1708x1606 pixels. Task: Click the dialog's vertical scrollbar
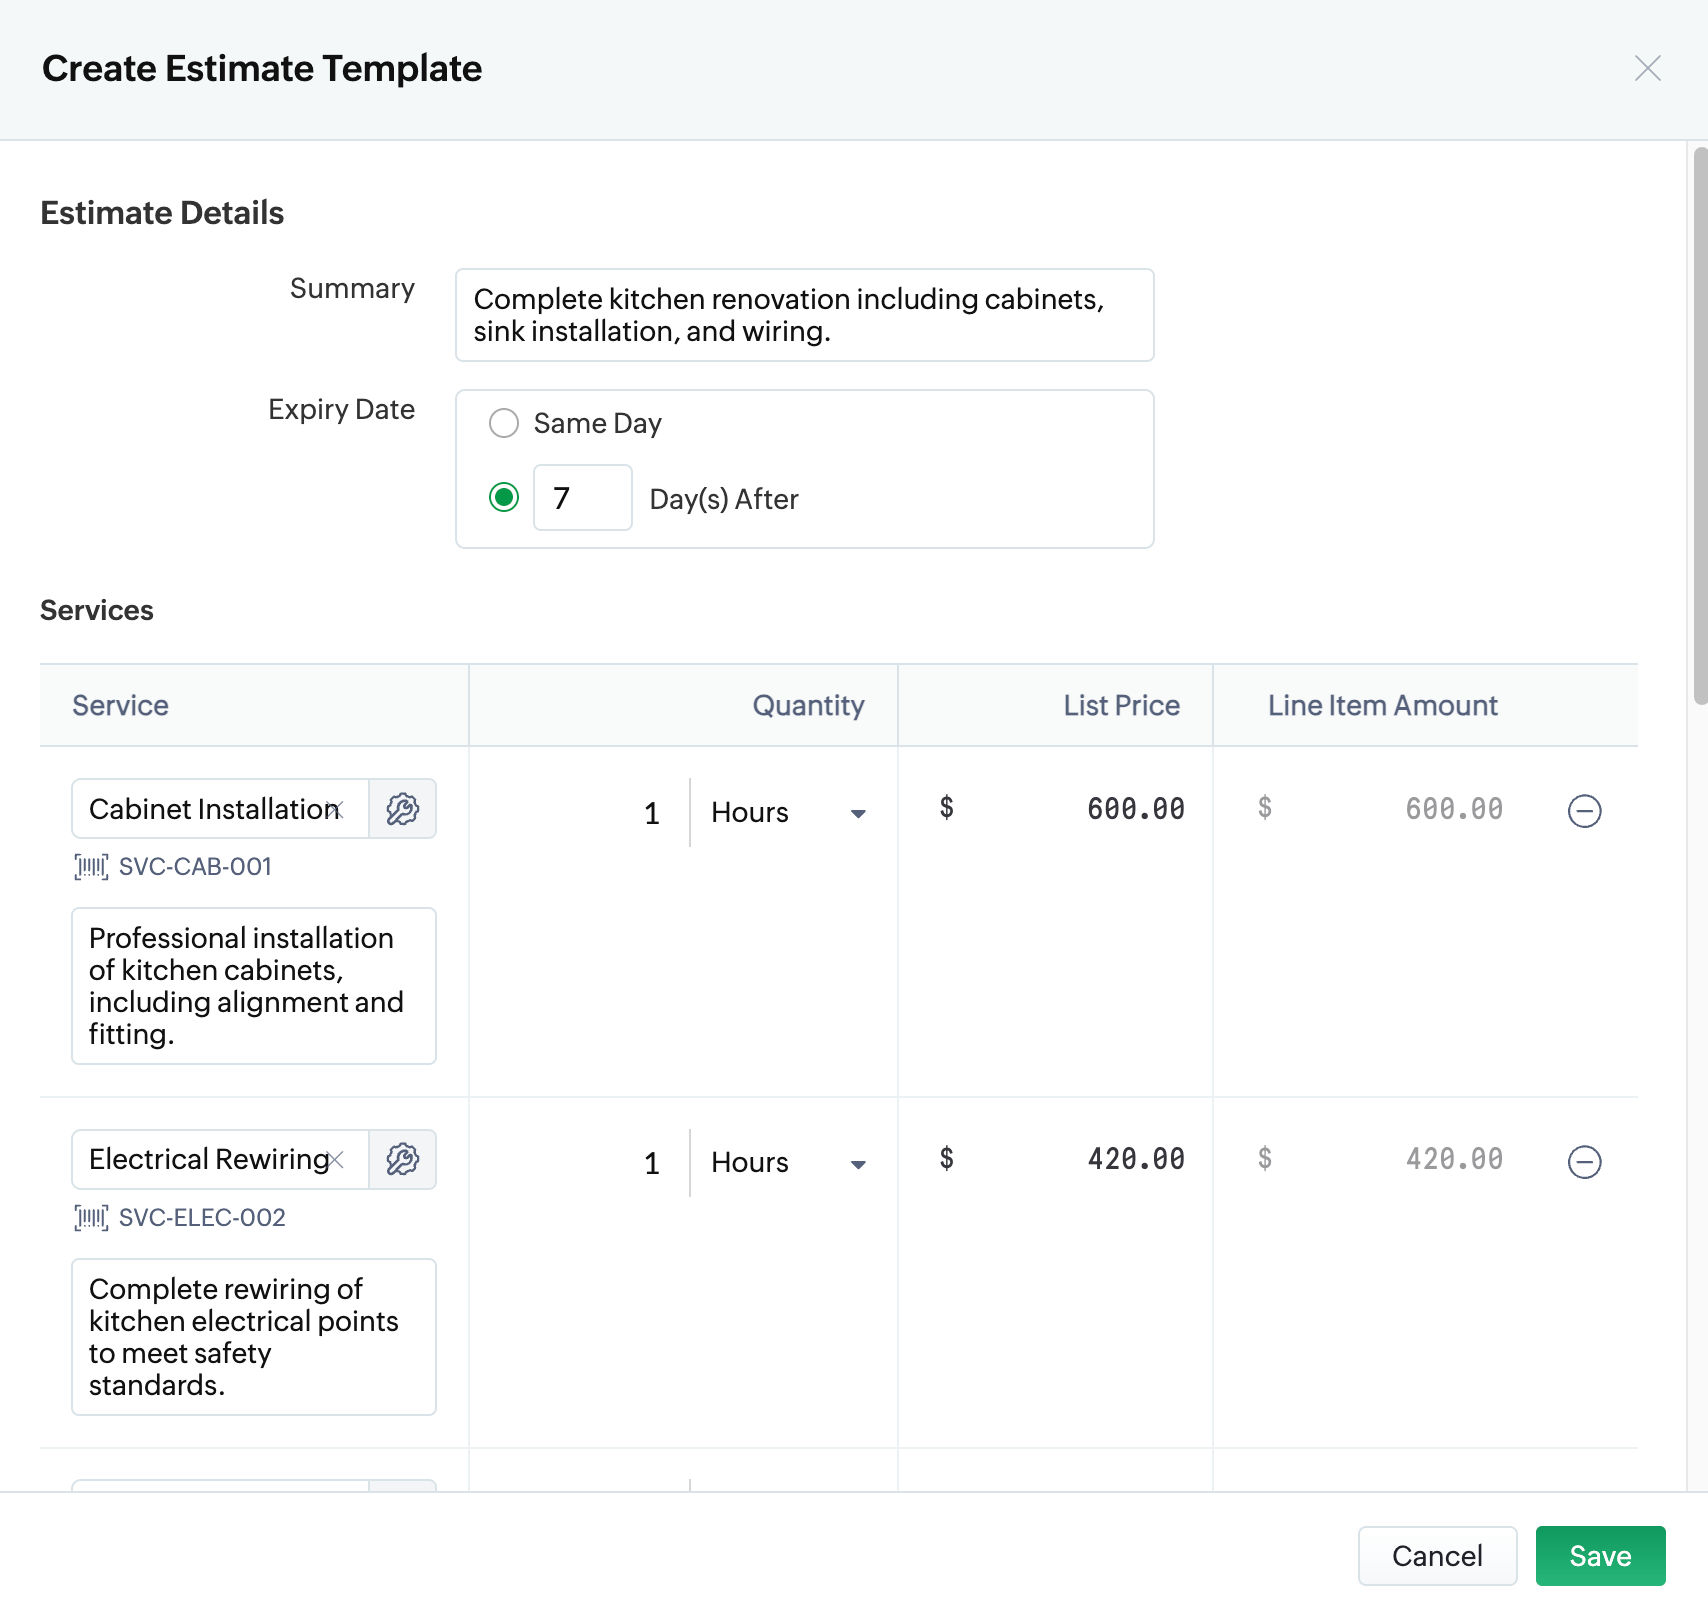[1699, 427]
